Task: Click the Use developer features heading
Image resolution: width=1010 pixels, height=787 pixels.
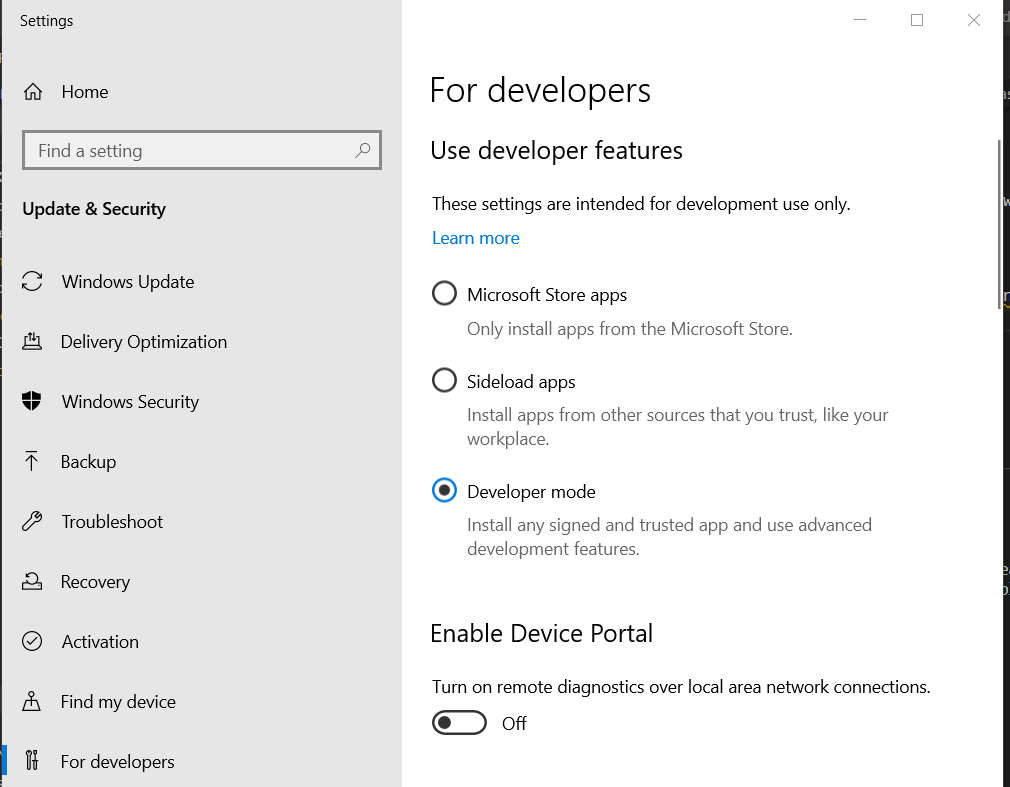Action: [x=557, y=151]
